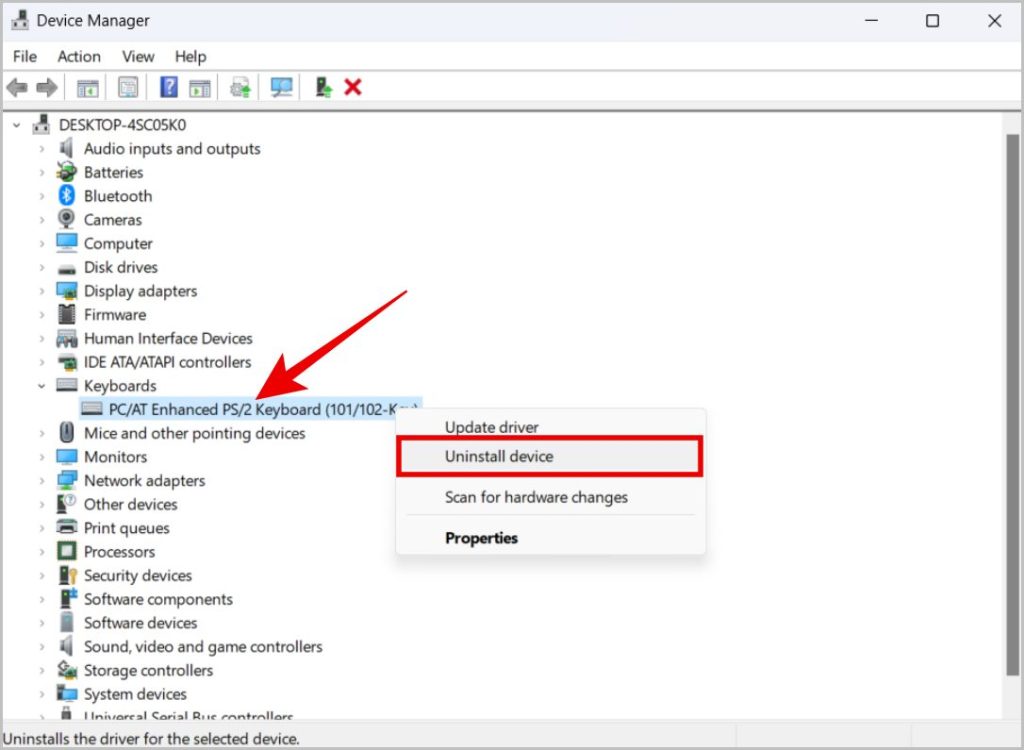Click the IDE ATA/ATAPI controllers icon
This screenshot has width=1024, height=750.
point(67,362)
